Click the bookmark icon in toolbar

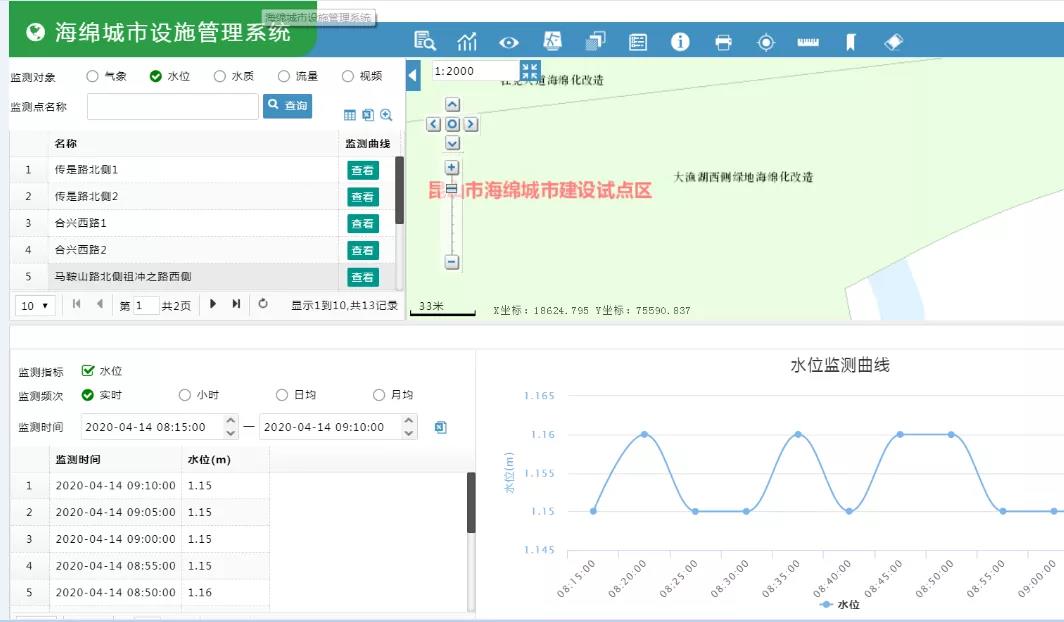pyautogui.click(x=851, y=42)
